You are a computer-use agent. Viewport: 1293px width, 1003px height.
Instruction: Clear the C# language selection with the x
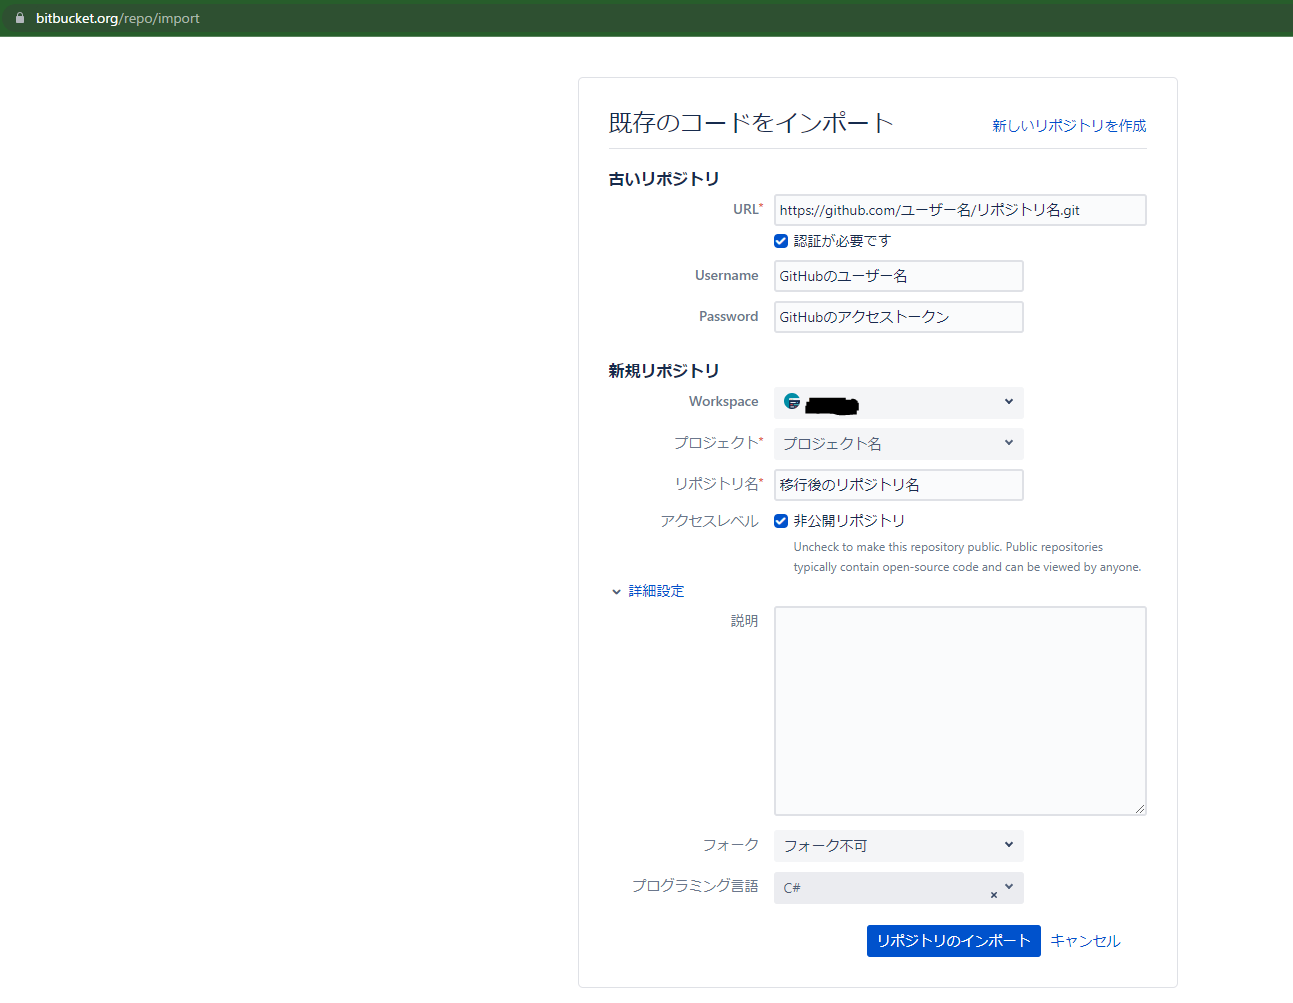tap(993, 895)
